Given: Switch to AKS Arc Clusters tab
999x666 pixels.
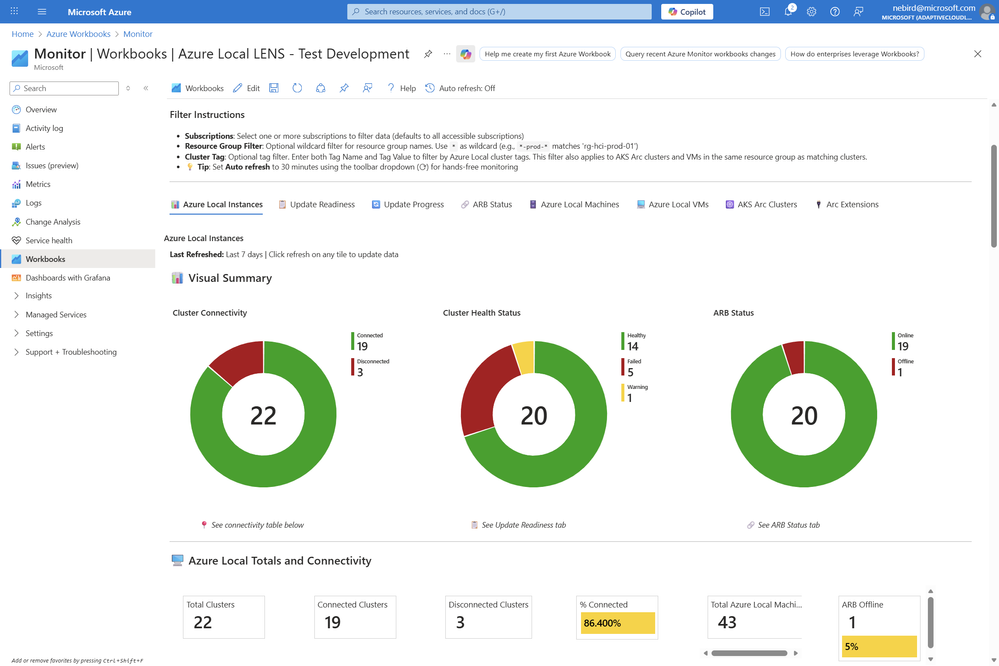Looking at the screenshot, I should (x=761, y=205).
